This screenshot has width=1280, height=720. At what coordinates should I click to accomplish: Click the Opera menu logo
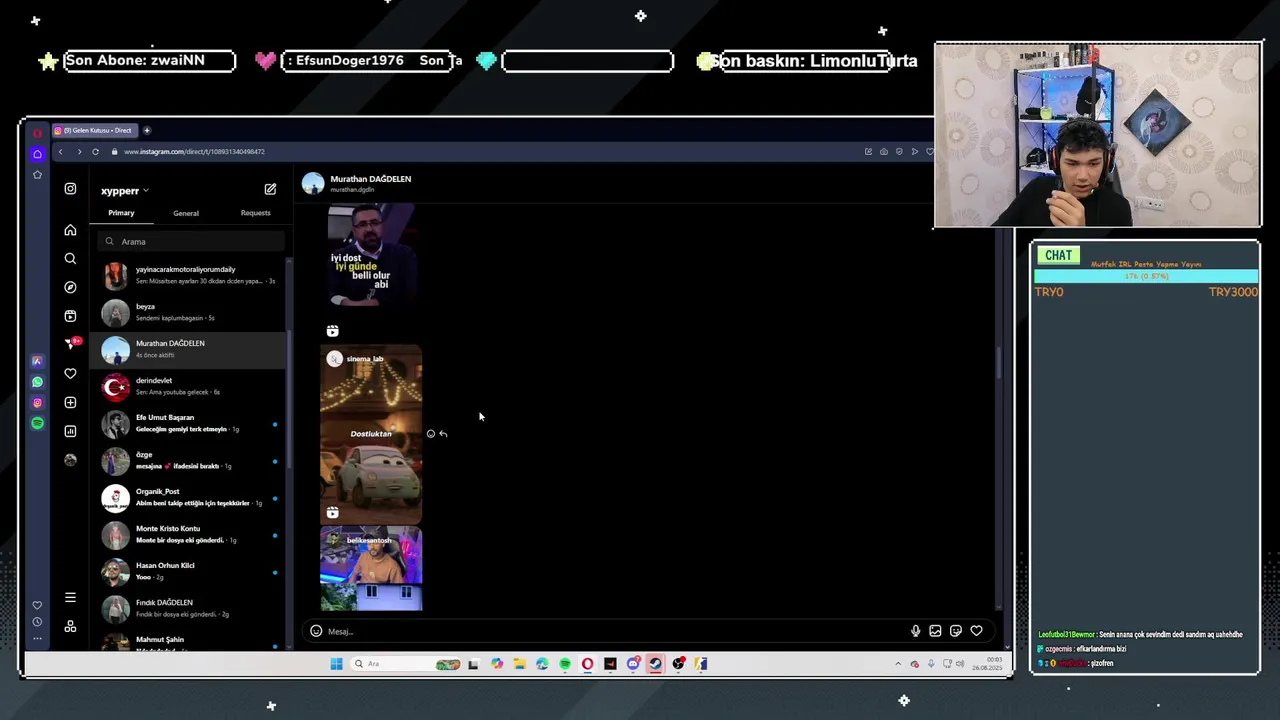pyautogui.click(x=37, y=131)
